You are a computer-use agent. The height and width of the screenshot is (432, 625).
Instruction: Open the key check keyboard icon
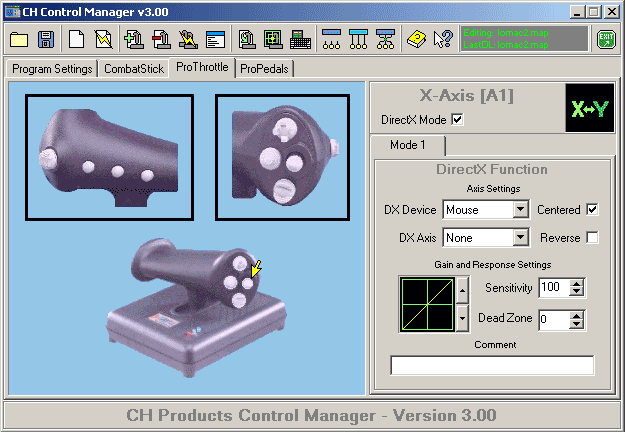[x=301, y=39]
